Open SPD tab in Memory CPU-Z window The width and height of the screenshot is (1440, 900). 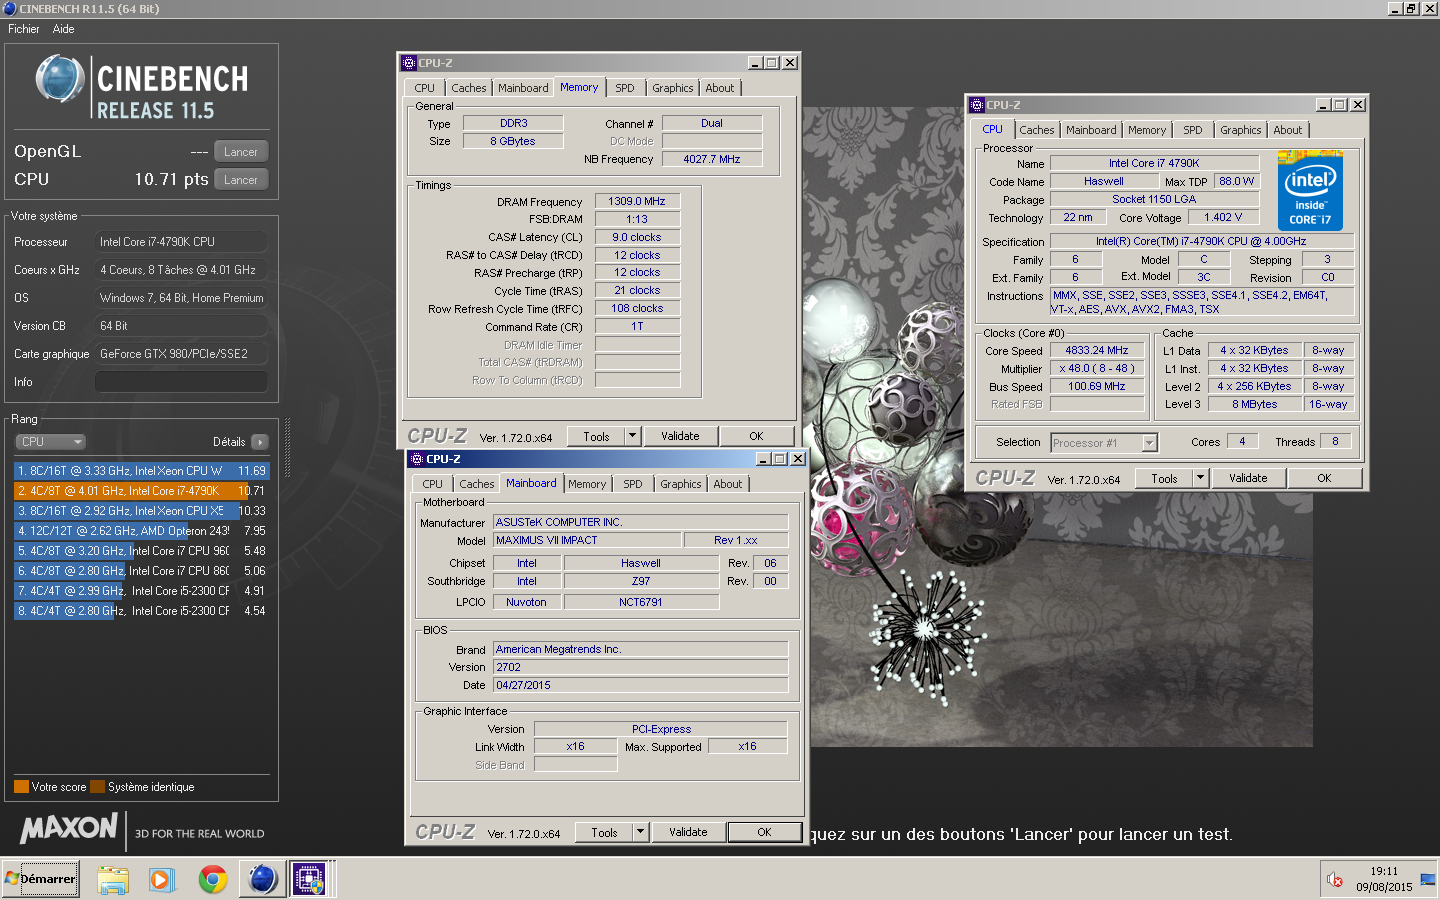click(625, 88)
